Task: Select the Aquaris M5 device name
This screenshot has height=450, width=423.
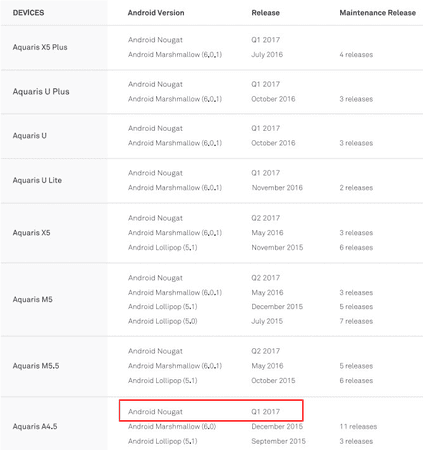Action: coord(33,299)
